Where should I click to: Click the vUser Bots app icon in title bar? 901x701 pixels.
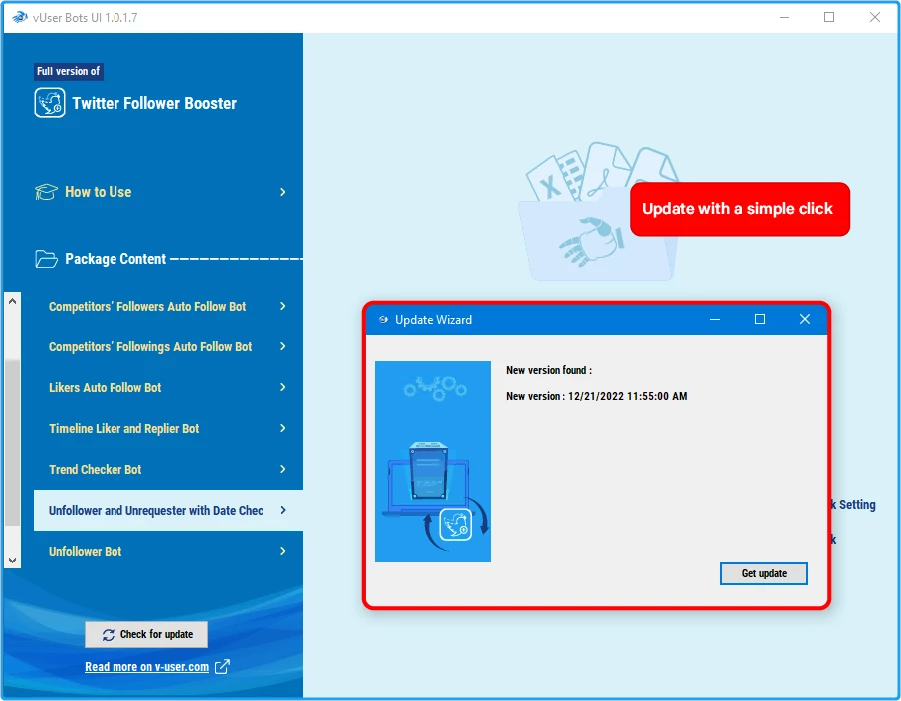point(20,17)
